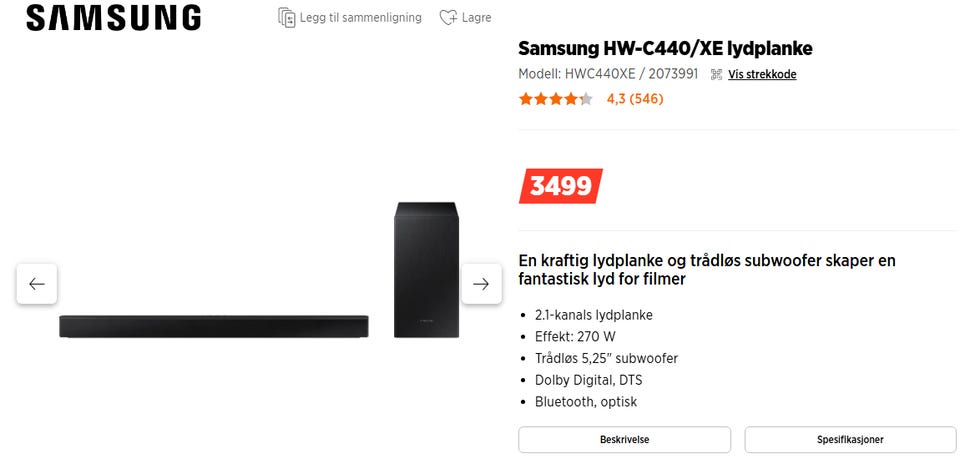The width and height of the screenshot is (960, 469).
Task: Open the 'Vis strekkode' link
Action: [762, 74]
